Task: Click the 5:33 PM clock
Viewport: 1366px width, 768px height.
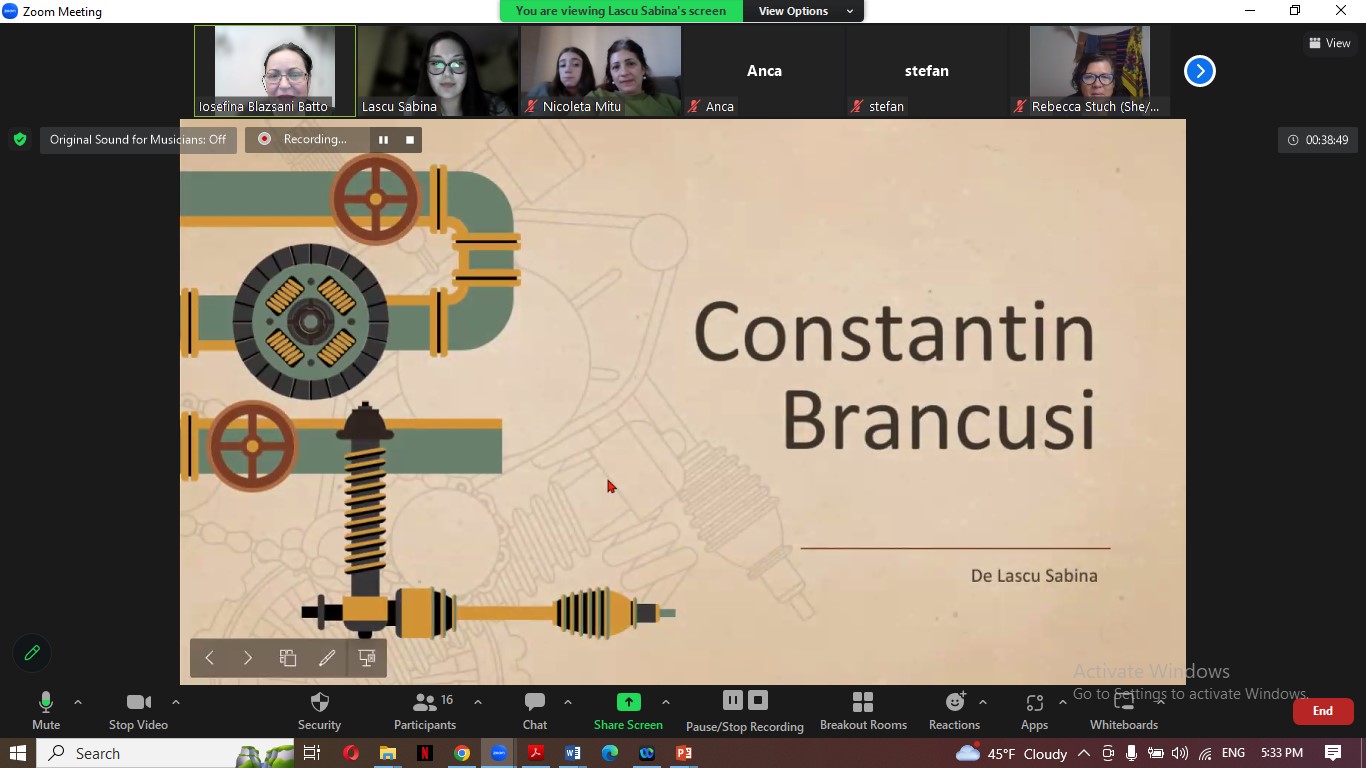Action: pyautogui.click(x=1282, y=753)
